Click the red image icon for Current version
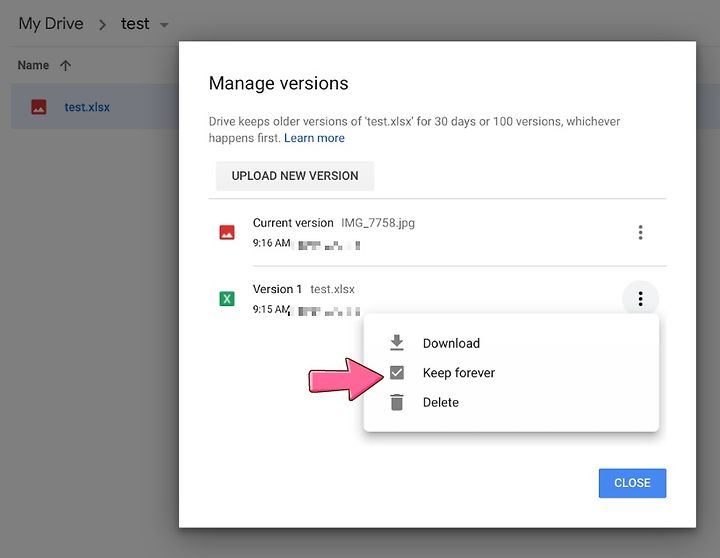This screenshot has width=720, height=558. [227, 232]
